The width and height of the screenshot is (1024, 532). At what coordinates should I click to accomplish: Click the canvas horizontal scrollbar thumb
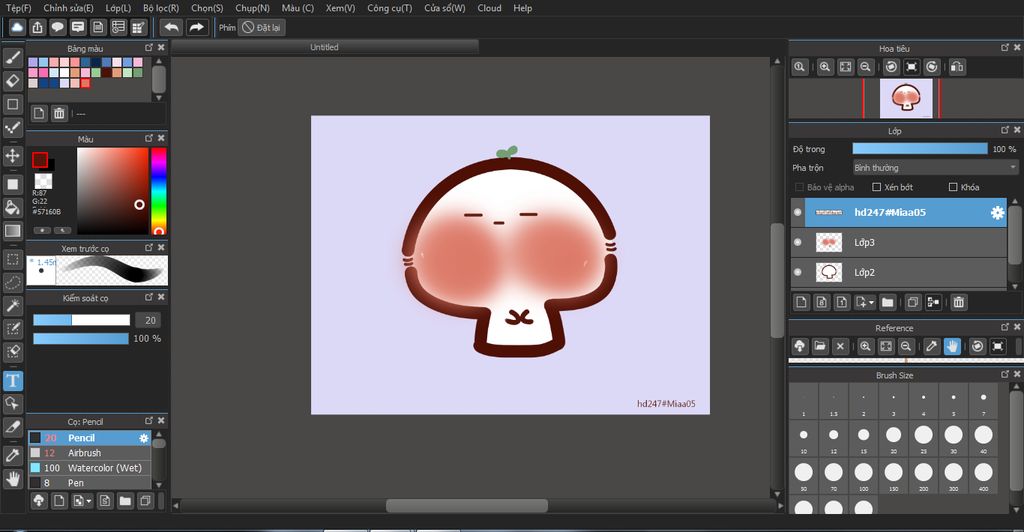pos(467,505)
